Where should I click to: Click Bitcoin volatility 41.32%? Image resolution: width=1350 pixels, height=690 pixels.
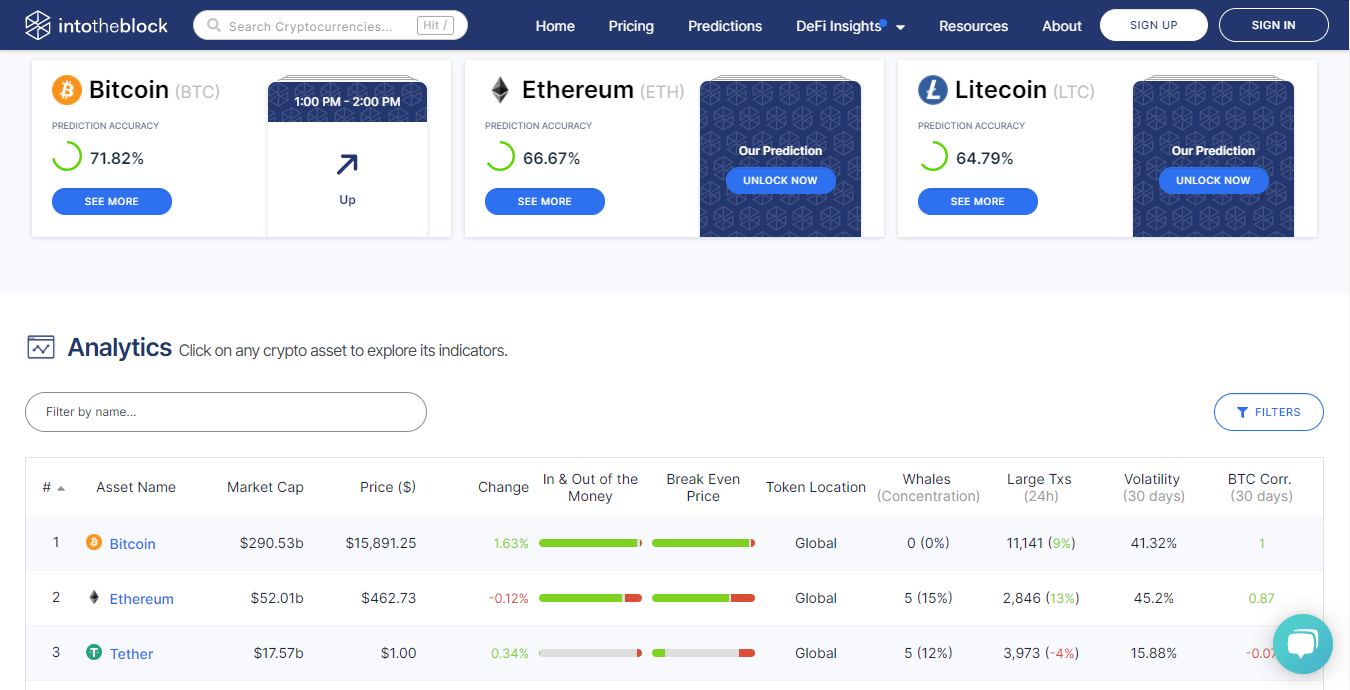1154,543
